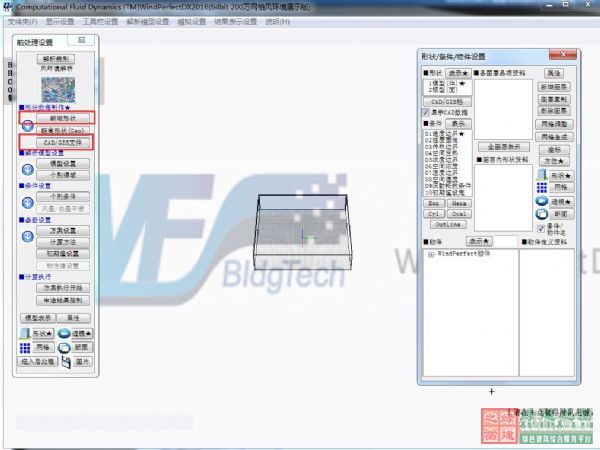This screenshot has width=600, height=450.
Task: Toggle the 条件/物件名 checkbox
Action: [x=542, y=228]
